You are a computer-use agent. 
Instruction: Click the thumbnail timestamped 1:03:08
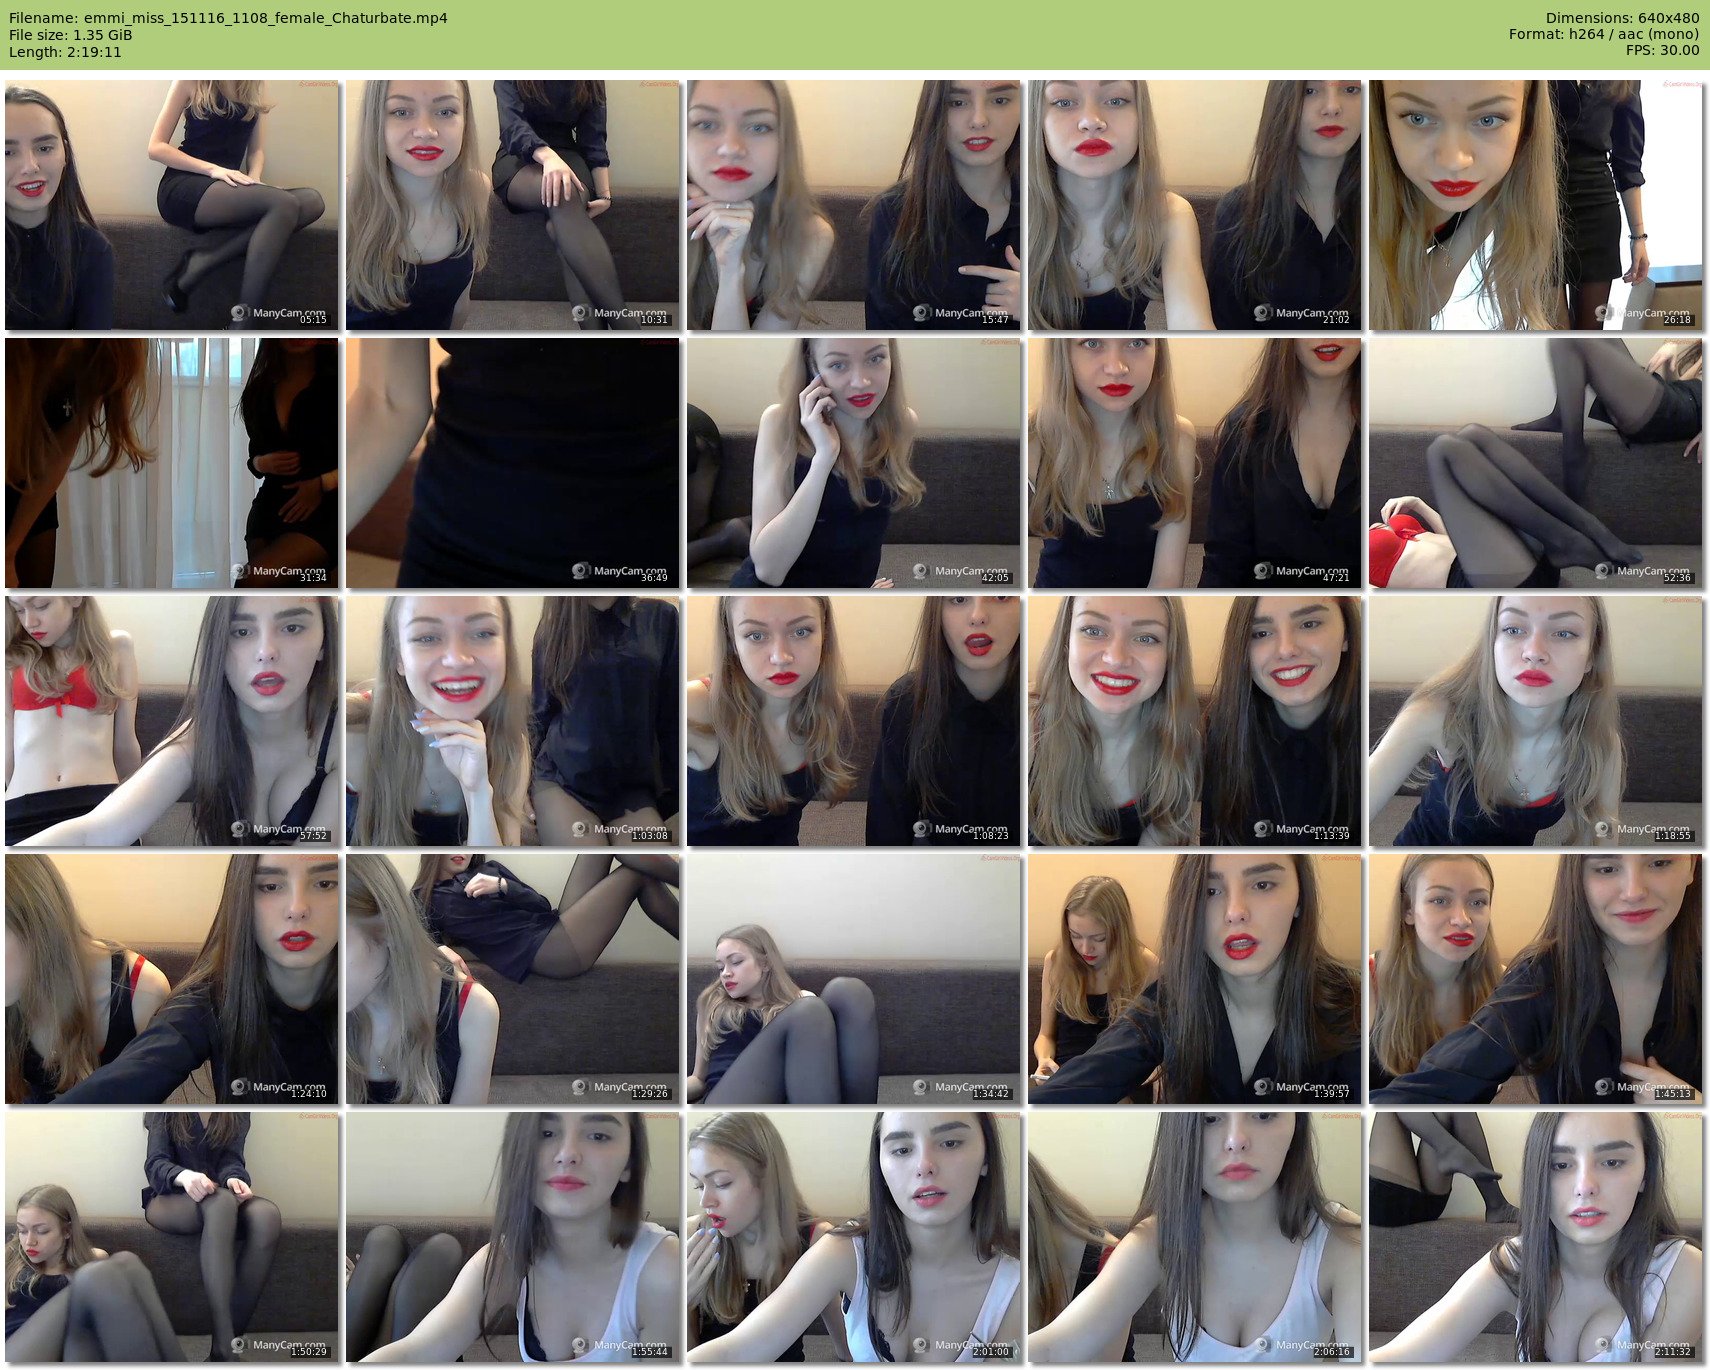tap(513, 721)
